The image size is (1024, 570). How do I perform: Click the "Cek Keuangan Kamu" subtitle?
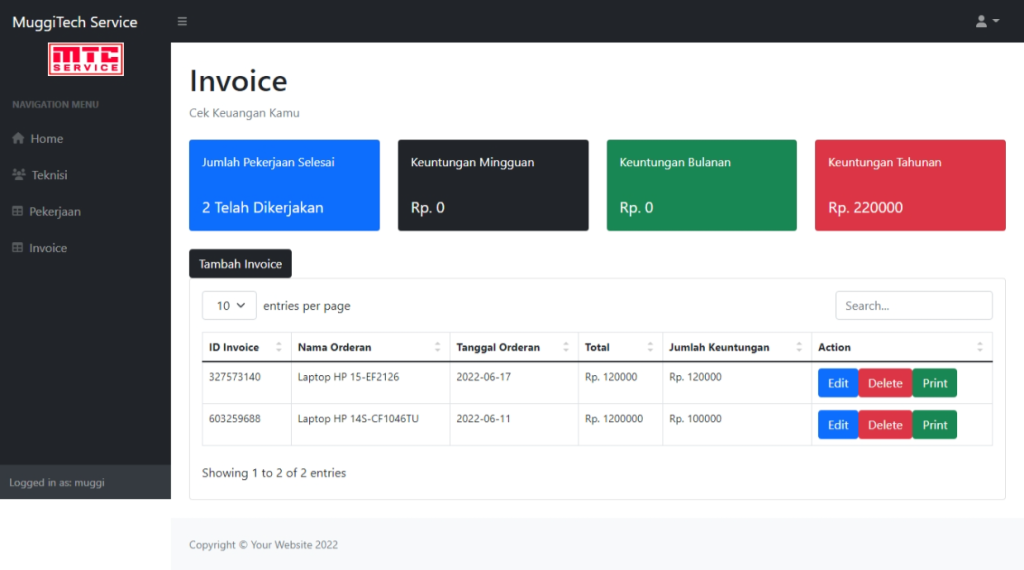pyautogui.click(x=244, y=113)
